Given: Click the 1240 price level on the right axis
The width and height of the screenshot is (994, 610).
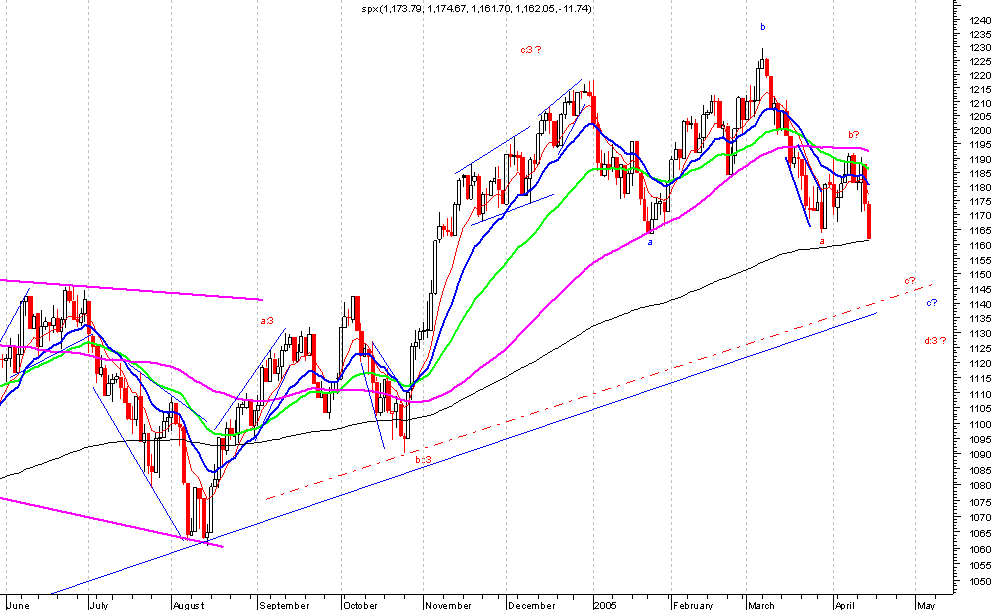Looking at the screenshot, I should point(980,20).
